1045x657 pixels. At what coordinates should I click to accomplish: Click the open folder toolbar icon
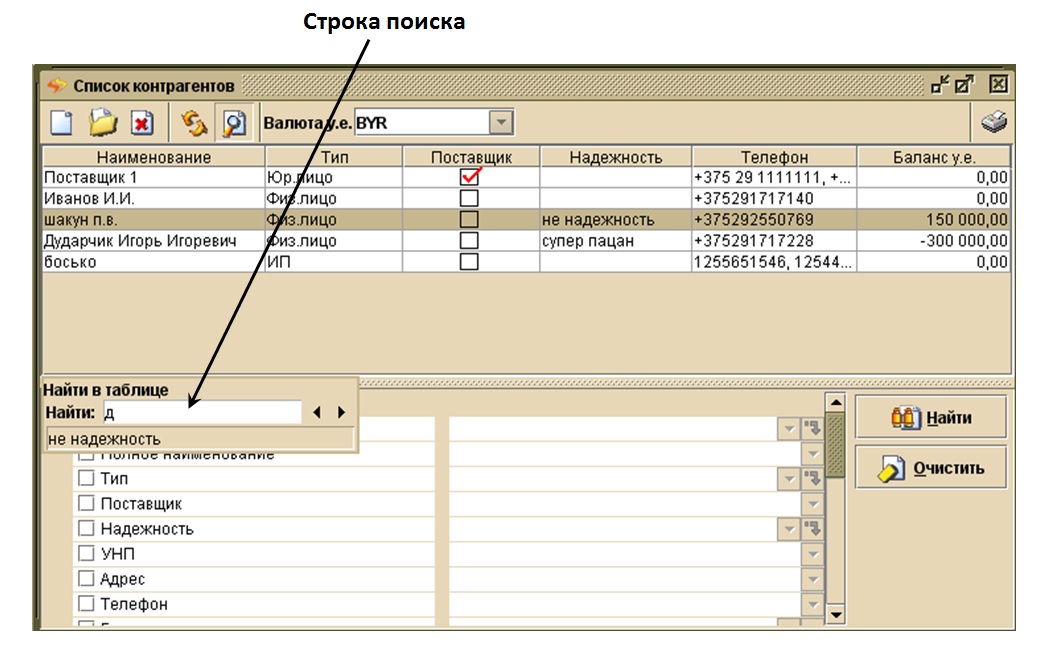(x=102, y=123)
